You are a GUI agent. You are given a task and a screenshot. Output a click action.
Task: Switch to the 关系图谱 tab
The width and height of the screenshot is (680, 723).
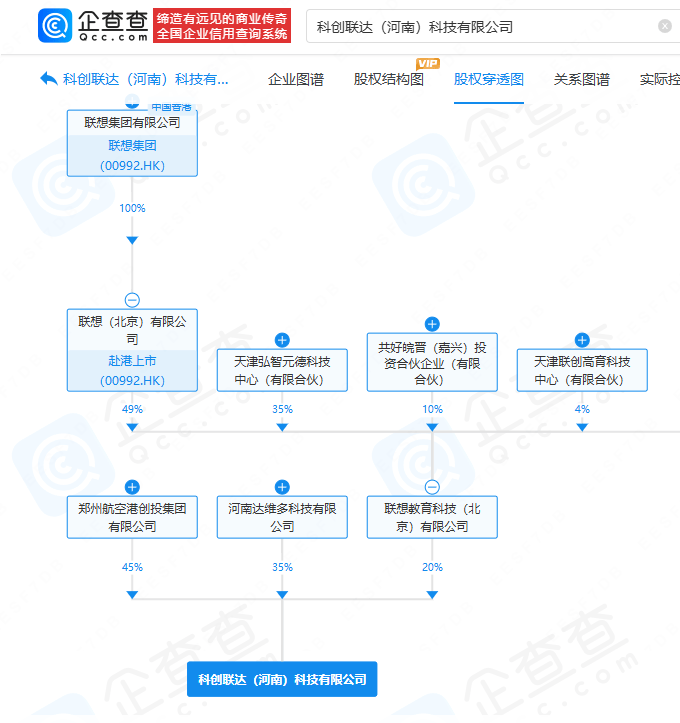tap(581, 79)
